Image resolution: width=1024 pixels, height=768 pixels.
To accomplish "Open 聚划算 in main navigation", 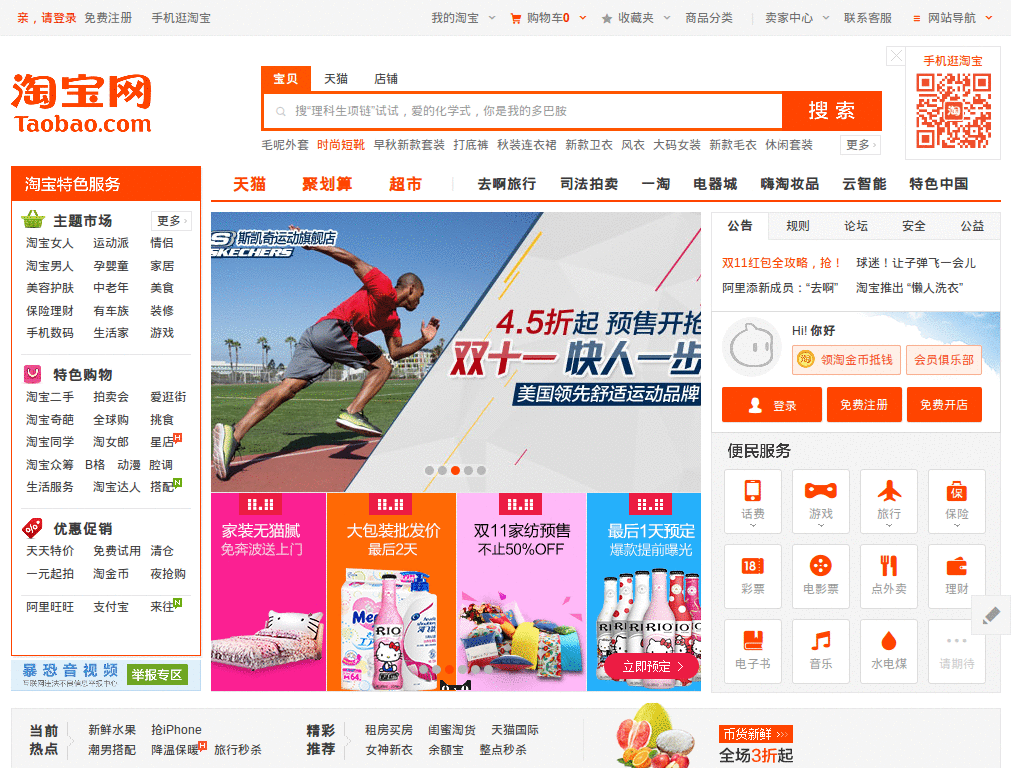I will (327, 184).
